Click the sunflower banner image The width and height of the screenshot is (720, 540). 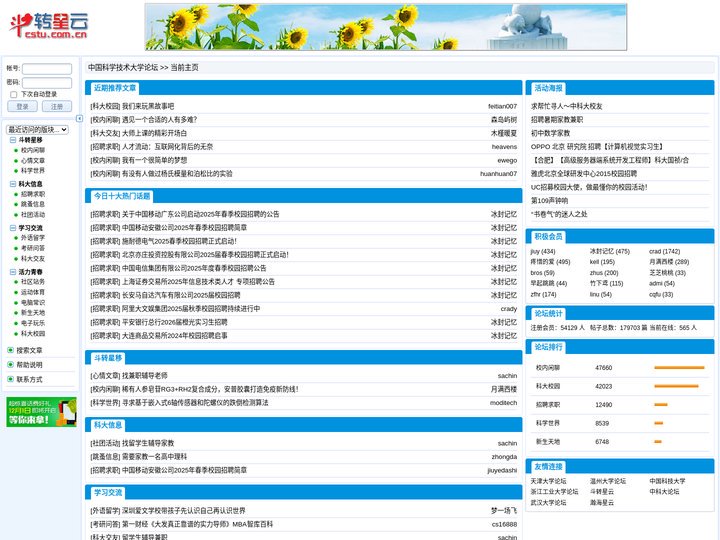tap(386, 27)
